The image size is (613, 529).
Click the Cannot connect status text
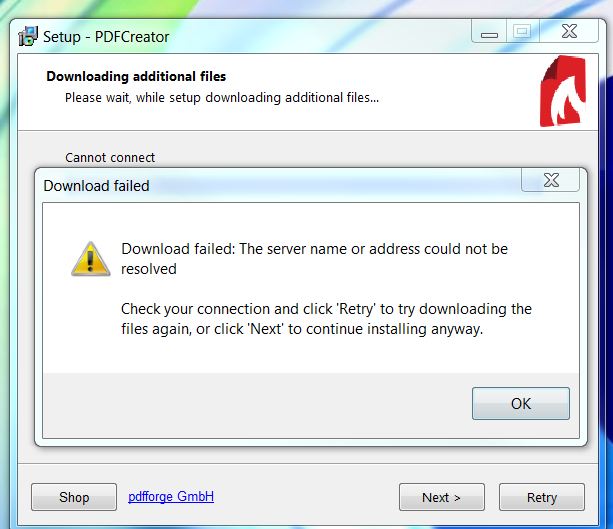110,157
